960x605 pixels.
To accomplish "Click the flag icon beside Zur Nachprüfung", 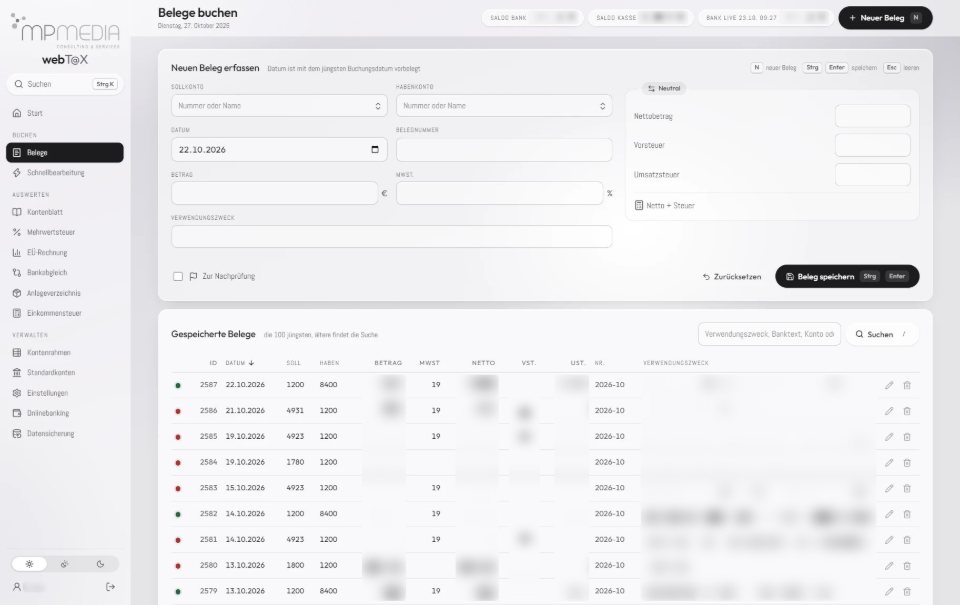I will [193, 276].
